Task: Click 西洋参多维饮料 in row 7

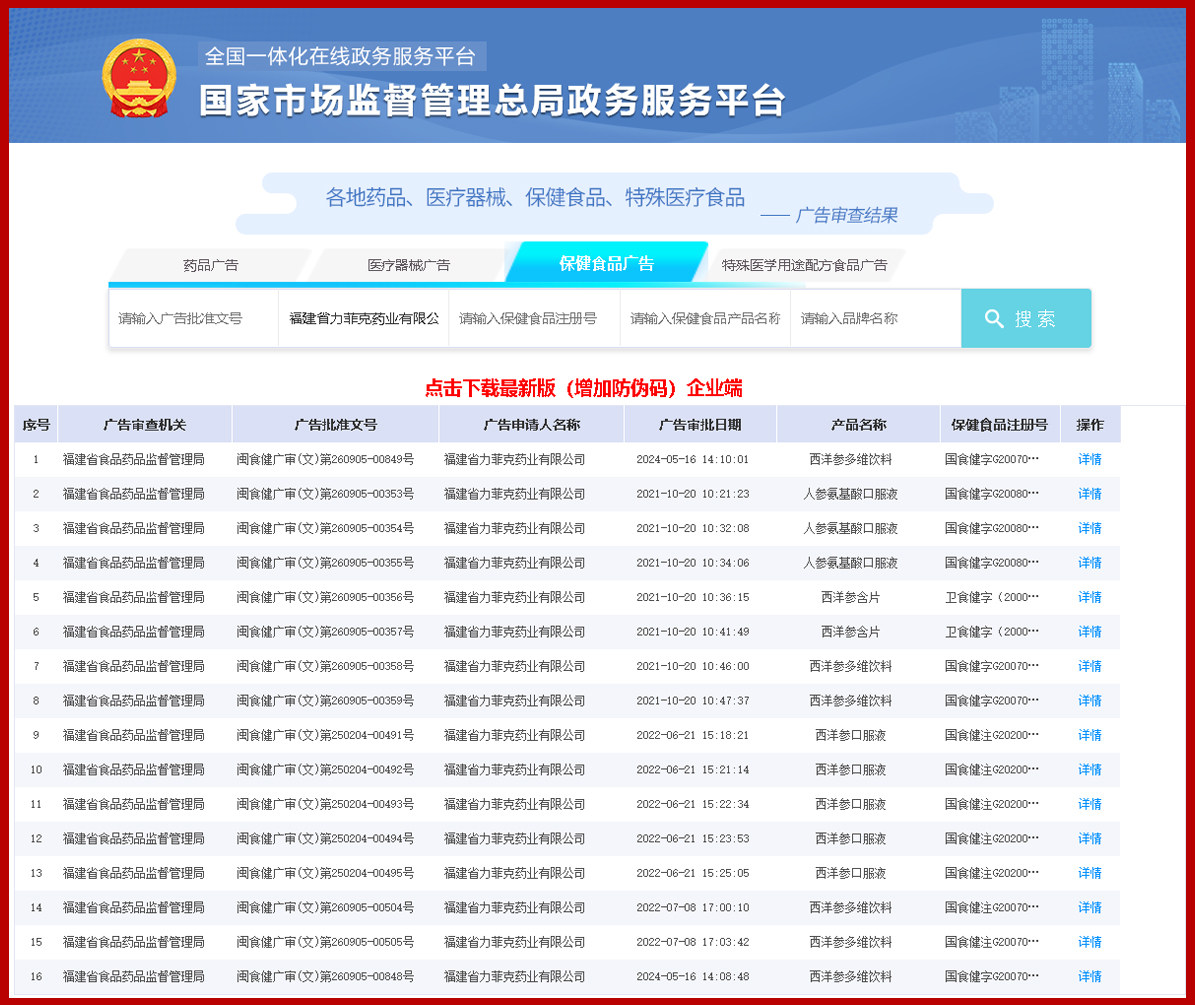Action: [x=851, y=666]
